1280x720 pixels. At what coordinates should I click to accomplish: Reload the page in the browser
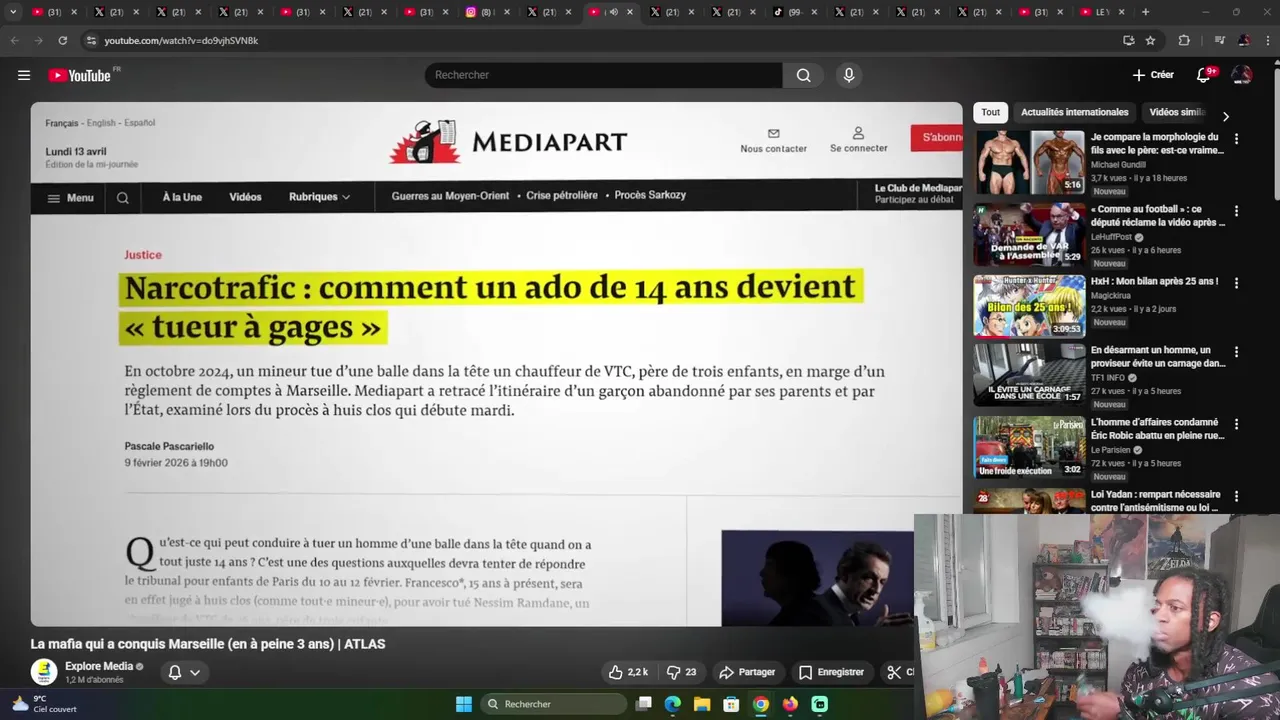(x=62, y=40)
